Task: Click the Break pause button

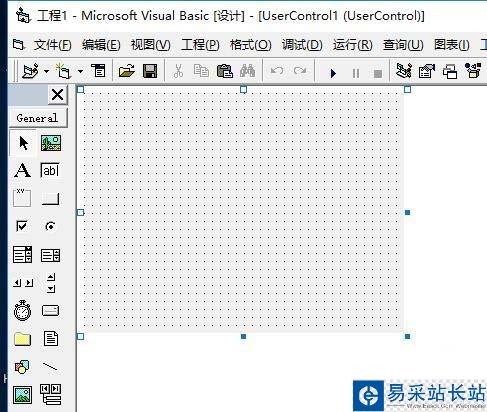Action: pos(356,73)
